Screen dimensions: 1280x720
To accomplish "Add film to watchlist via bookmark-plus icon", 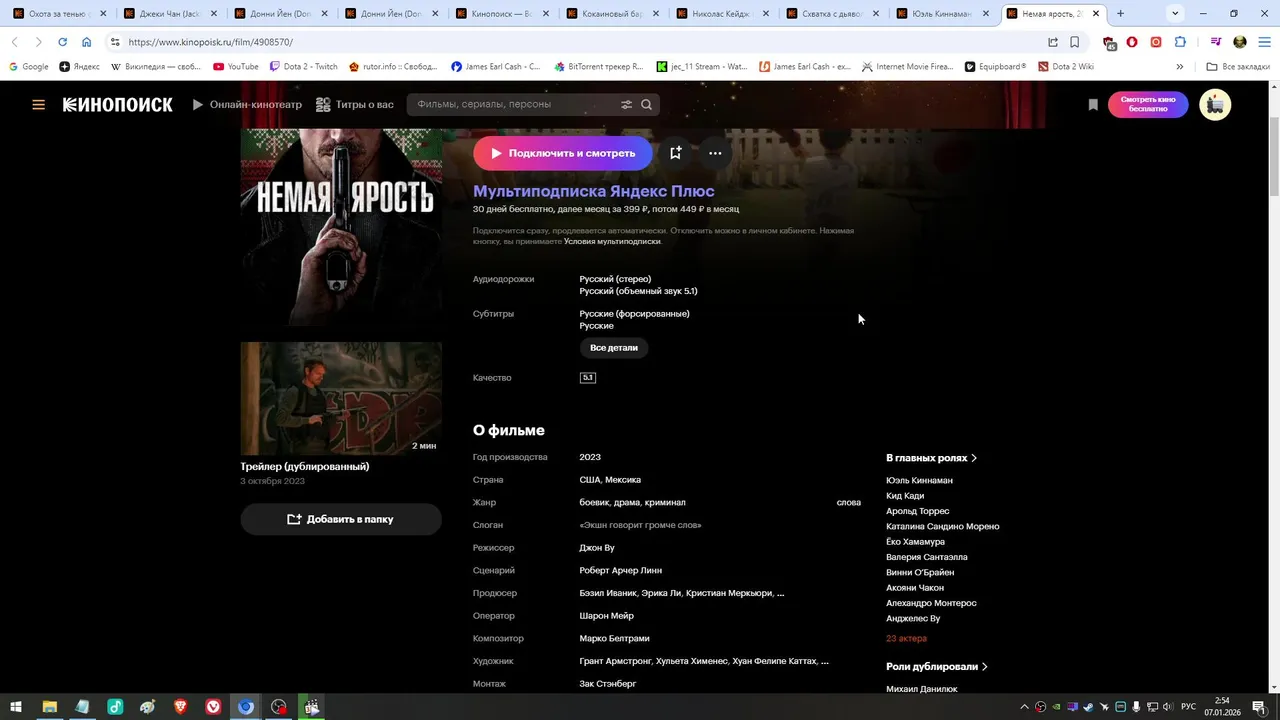I will [x=676, y=153].
